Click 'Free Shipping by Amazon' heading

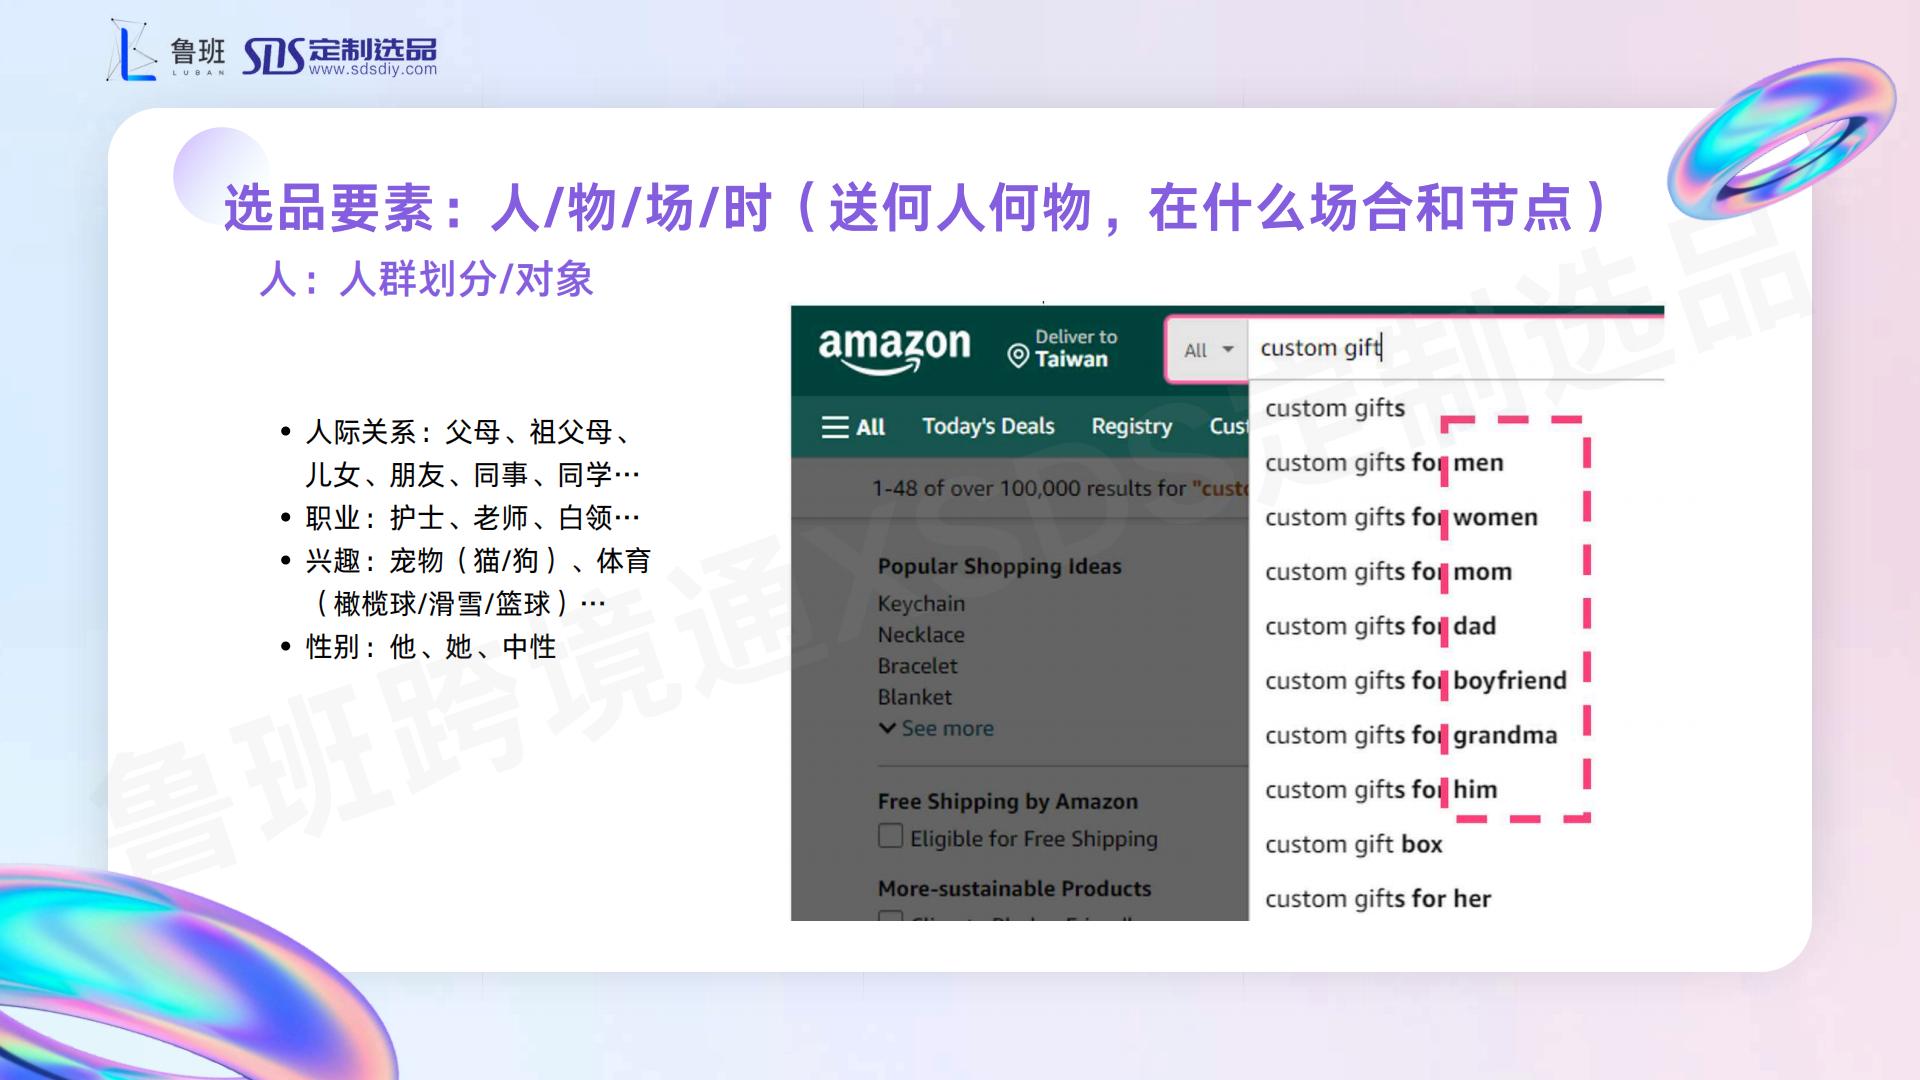[1008, 801]
